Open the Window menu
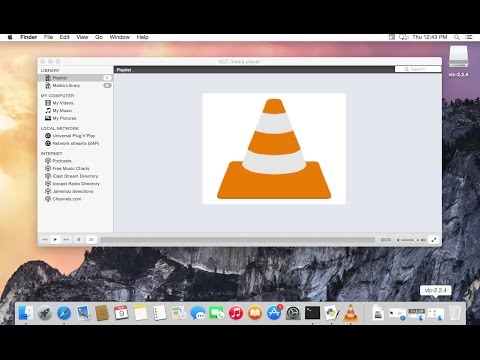Viewport: 480px width, 360px height. tap(120, 37)
